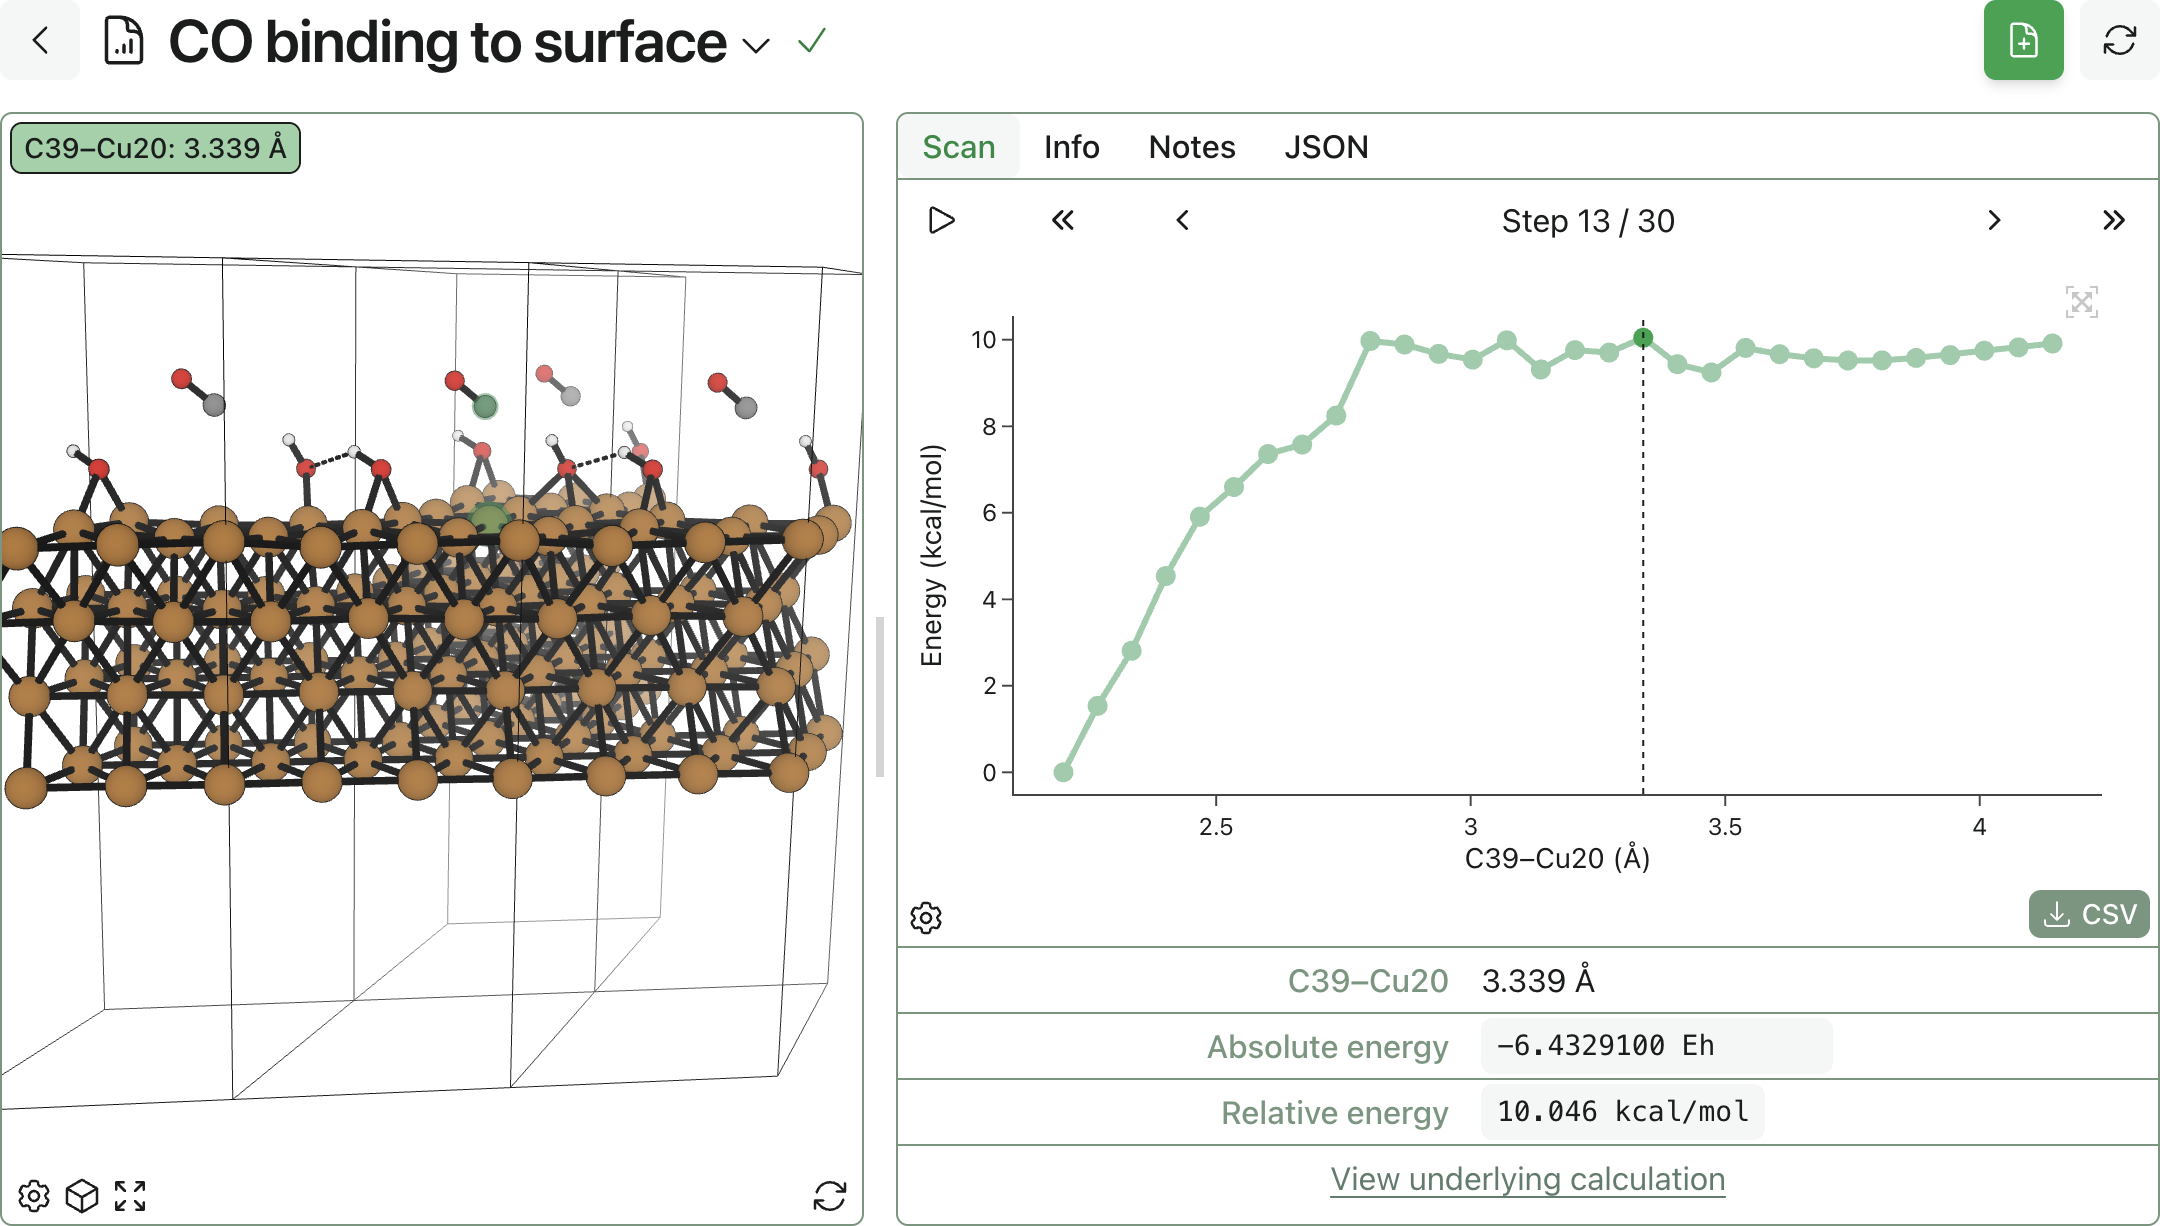
Task: Reset the 3D viewer orientation
Action: pyautogui.click(x=829, y=1195)
